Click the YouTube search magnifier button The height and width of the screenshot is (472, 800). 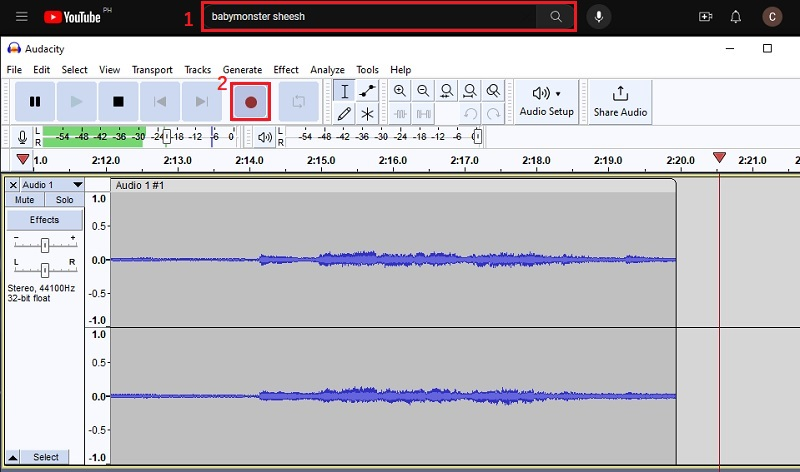pyautogui.click(x=556, y=16)
